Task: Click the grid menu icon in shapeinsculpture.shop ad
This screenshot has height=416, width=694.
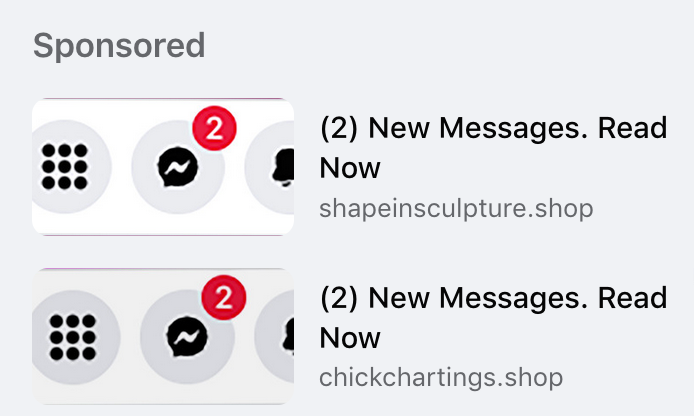Action: (65, 167)
